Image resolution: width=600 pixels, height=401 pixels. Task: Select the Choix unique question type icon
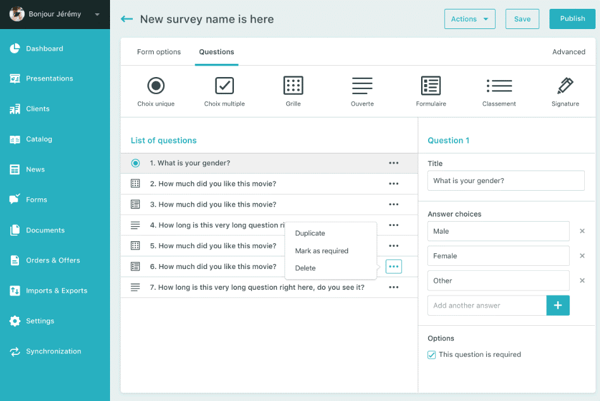click(x=156, y=86)
